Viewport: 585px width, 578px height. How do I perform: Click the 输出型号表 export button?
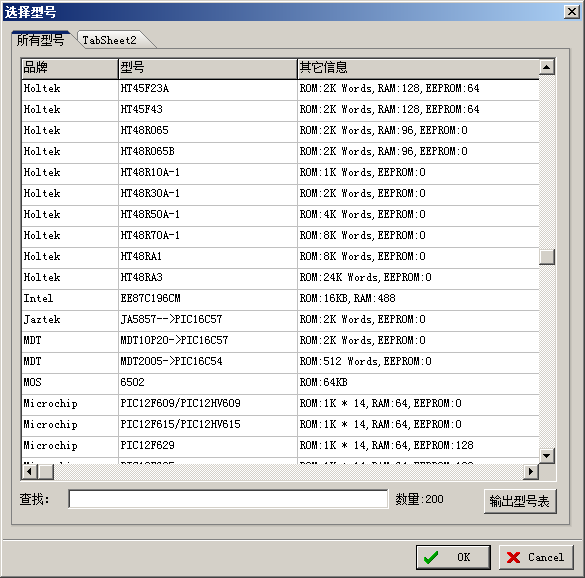coord(520,501)
